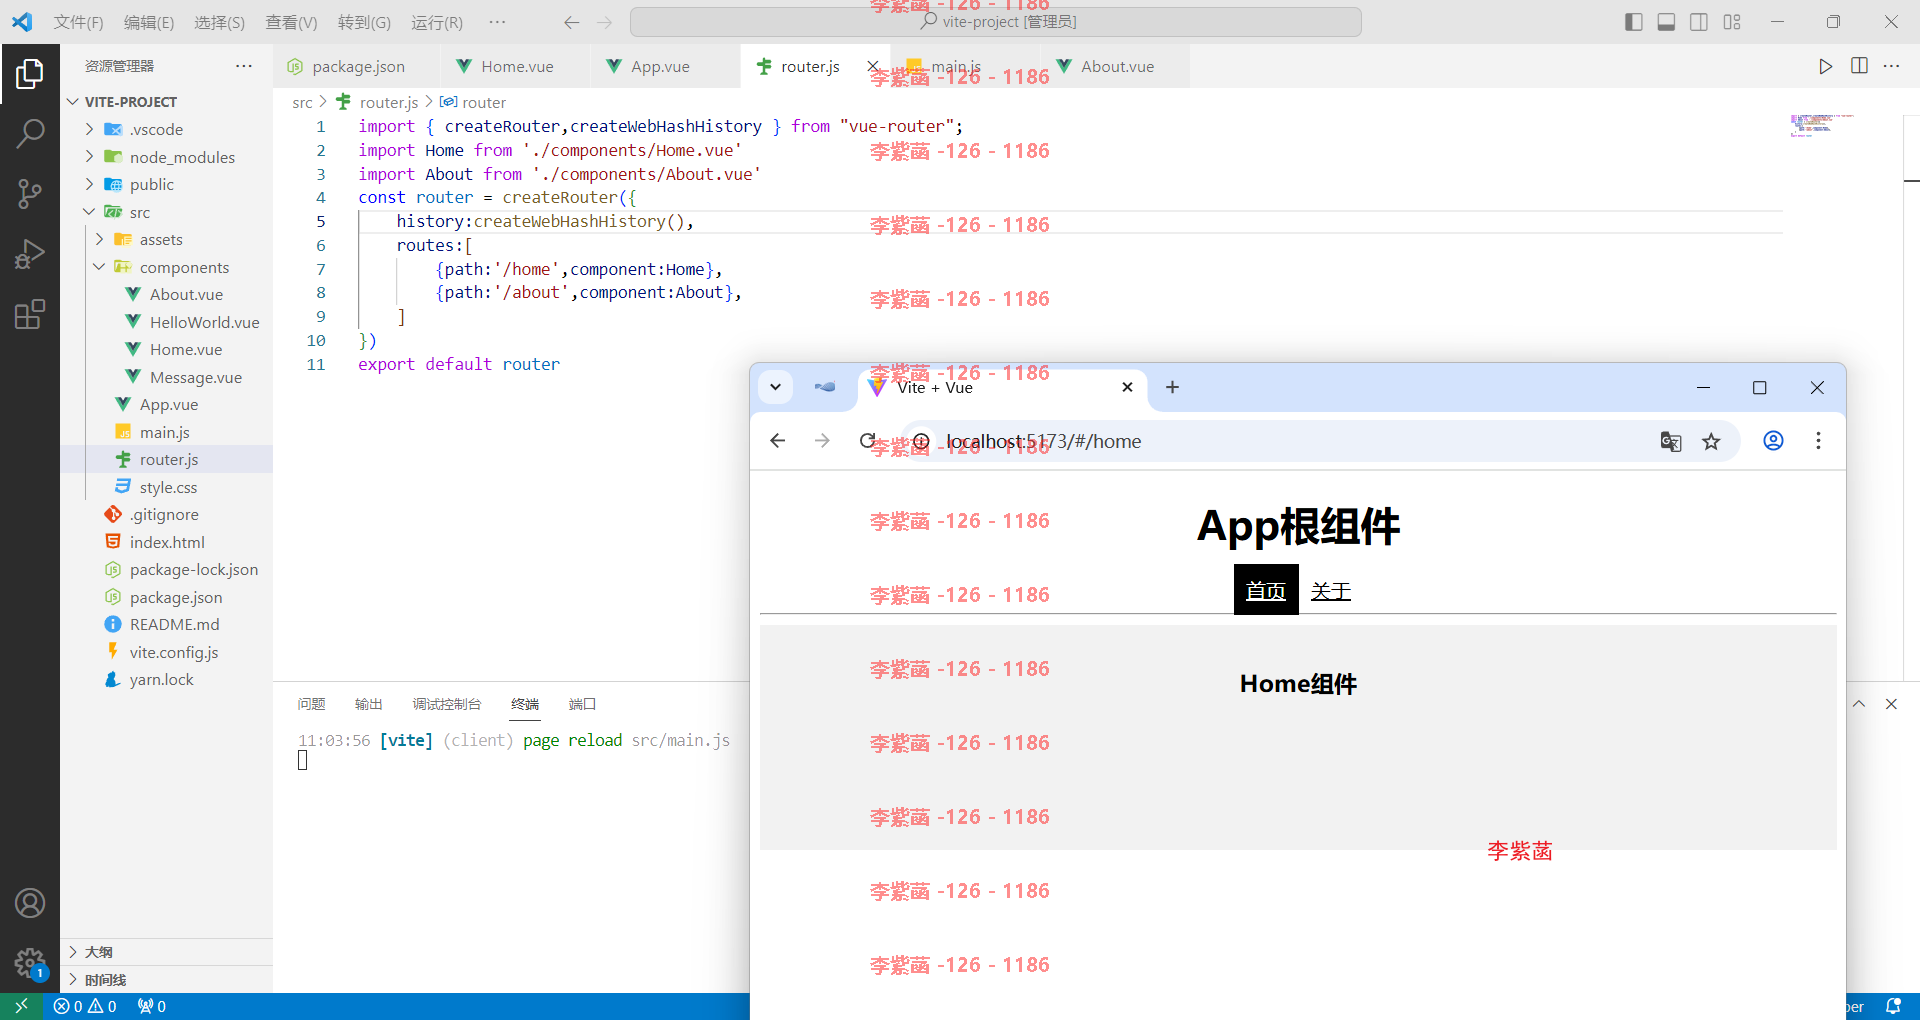
Task: Open the 编辑(E) menu
Action: click(x=149, y=22)
